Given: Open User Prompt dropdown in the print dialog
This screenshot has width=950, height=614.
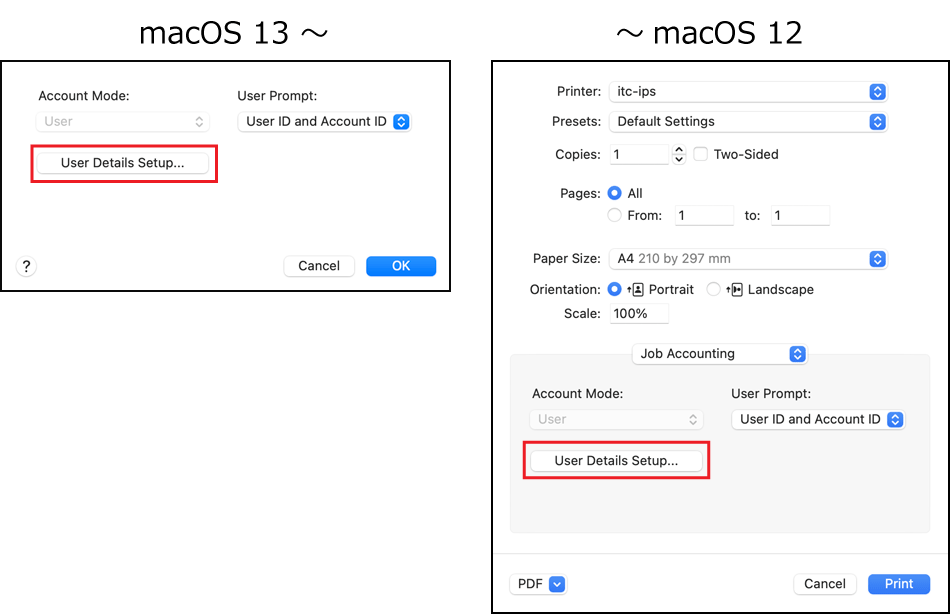Looking at the screenshot, I should 818,420.
